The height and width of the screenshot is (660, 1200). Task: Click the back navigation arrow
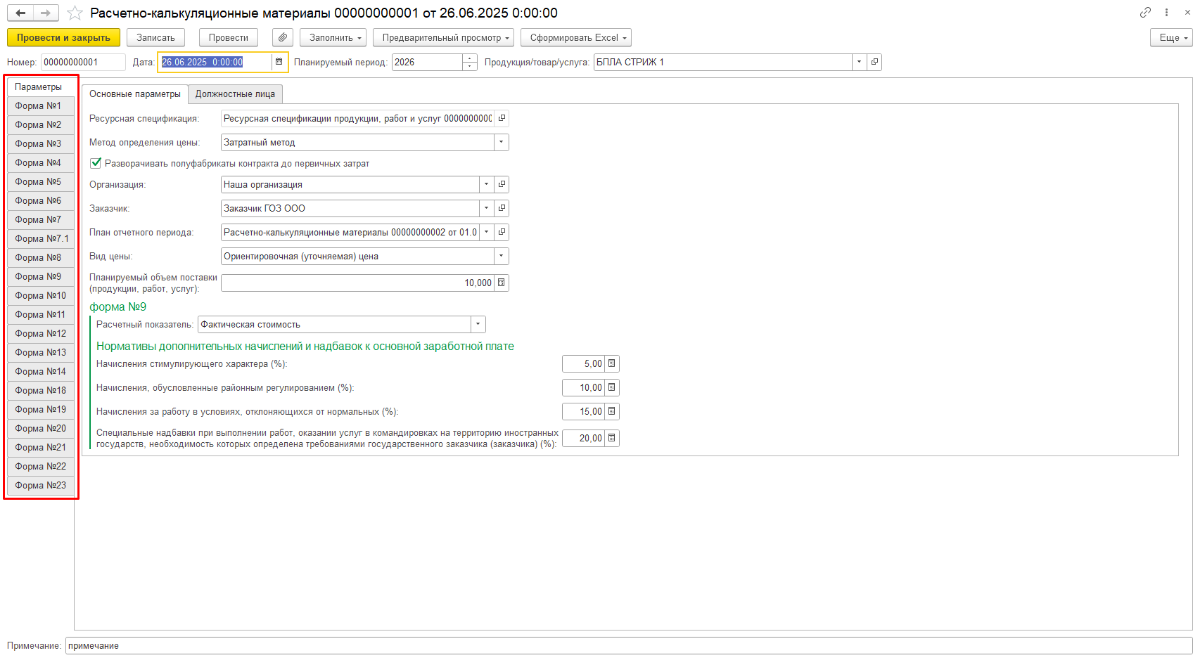point(19,13)
